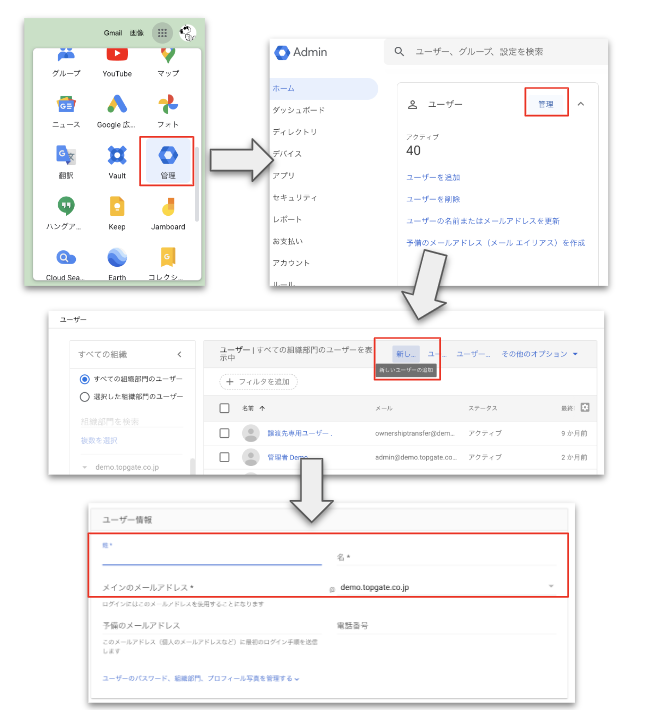This screenshot has width=652, height=710.
Task: Click 複数を選択 link in org panel
Action: click(x=99, y=441)
